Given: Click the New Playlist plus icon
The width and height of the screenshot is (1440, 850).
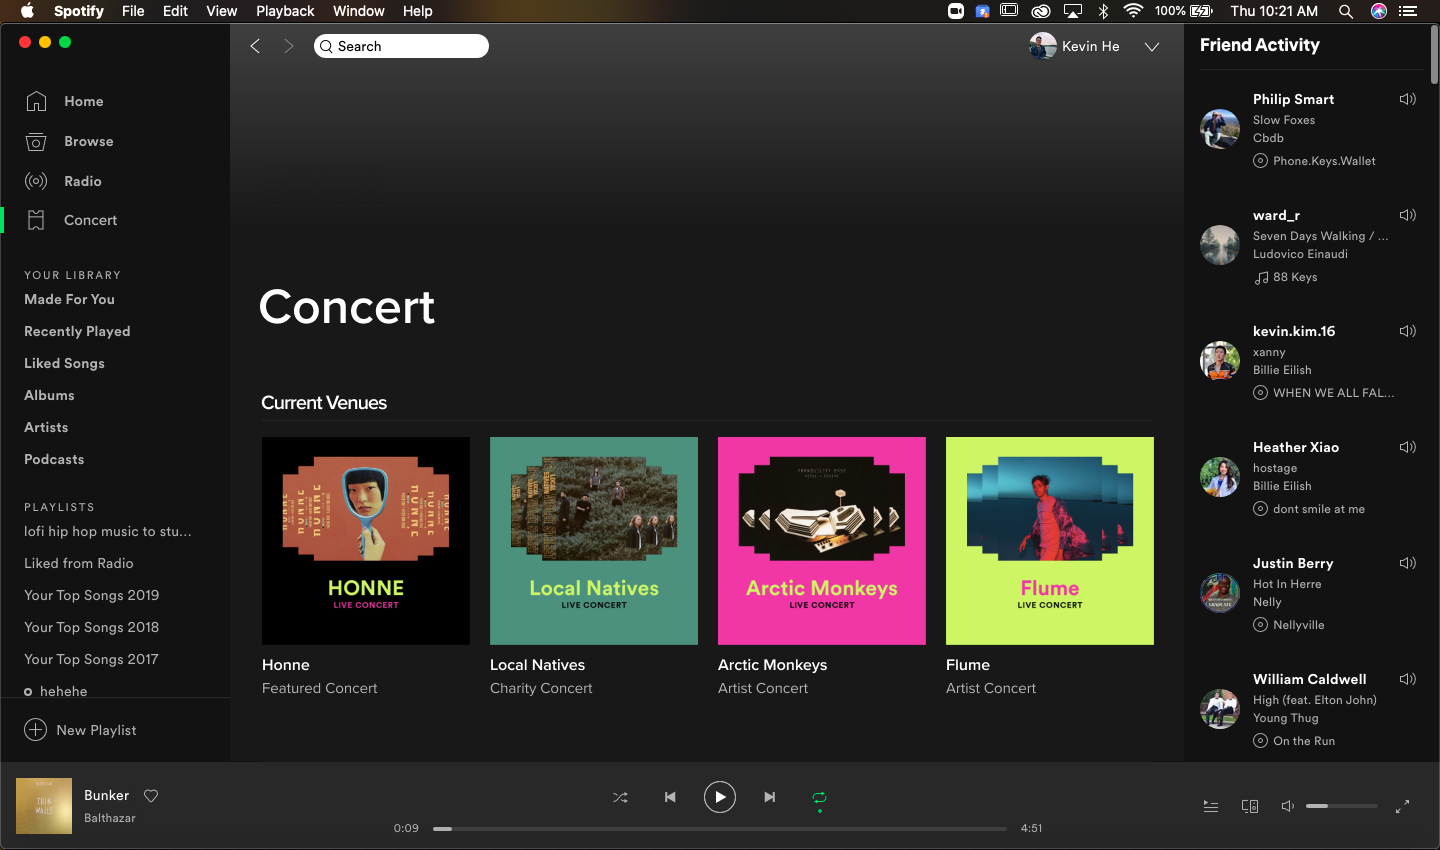Looking at the screenshot, I should click(x=35, y=730).
